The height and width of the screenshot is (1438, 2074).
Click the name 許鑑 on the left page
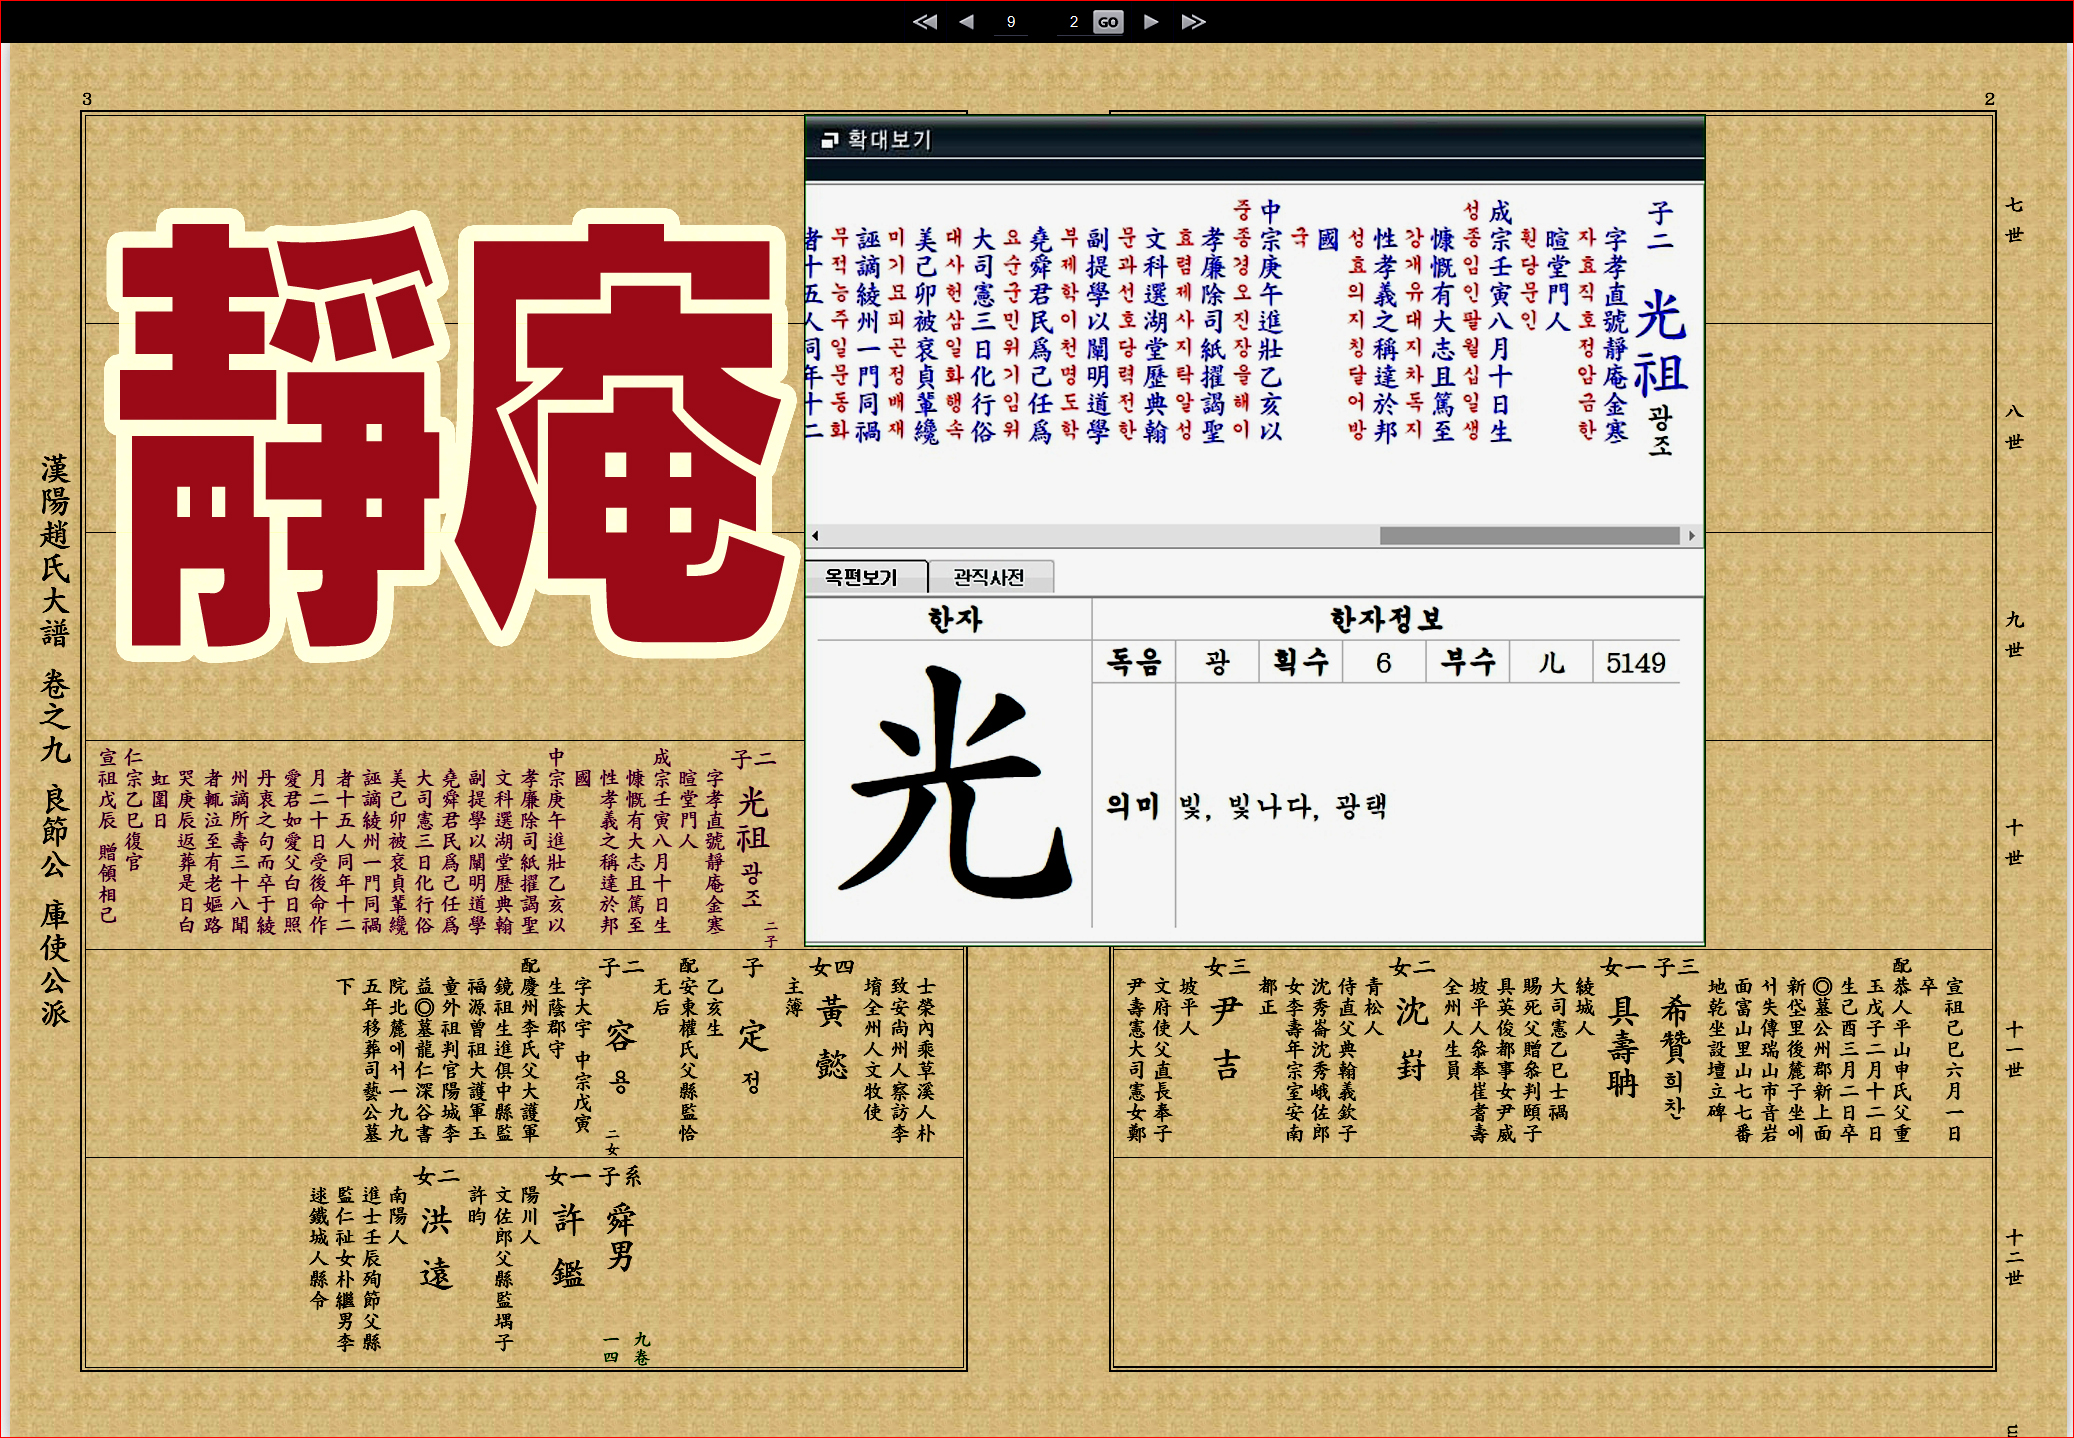[567, 1246]
